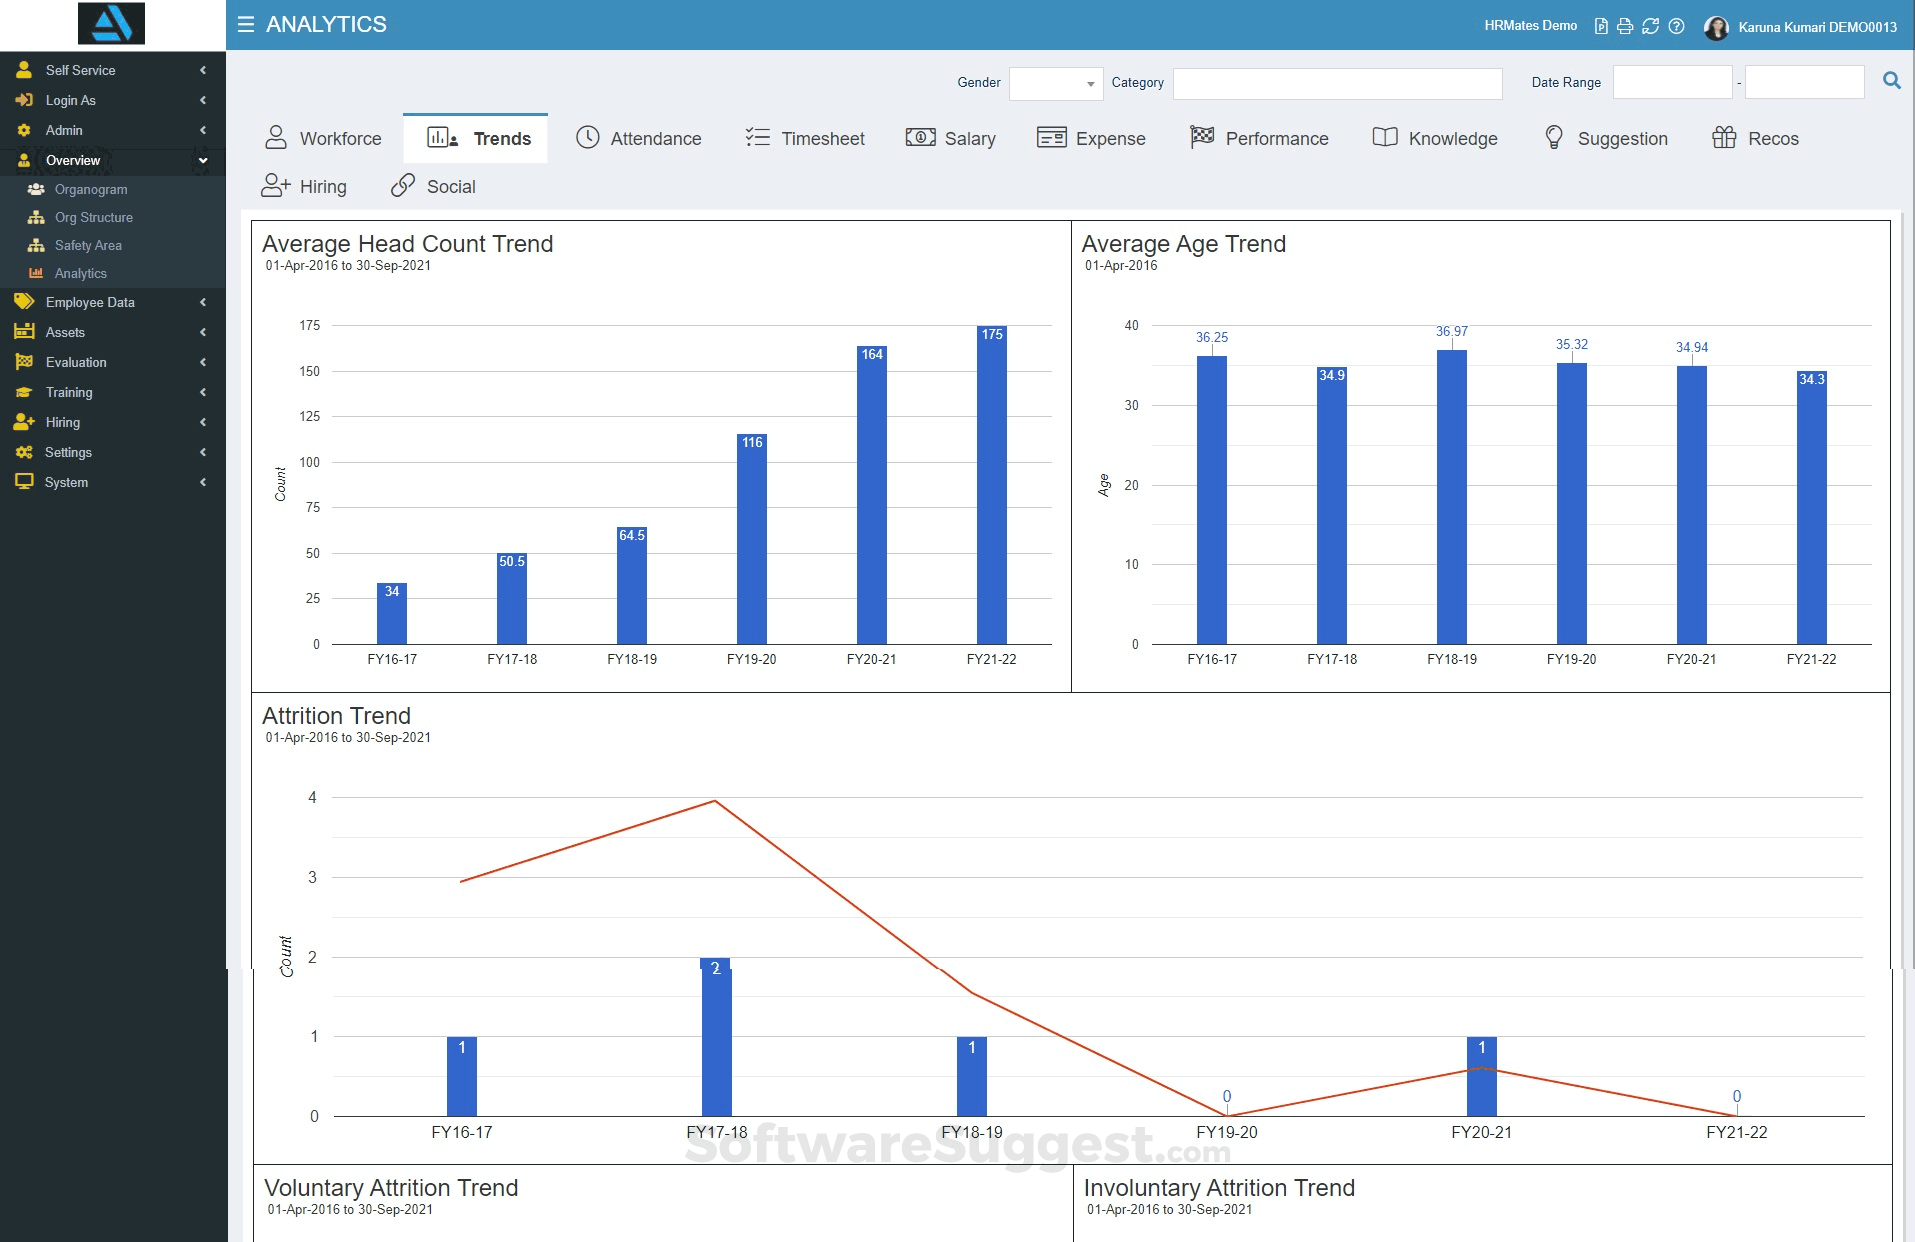Open help via question mark icon
Image resolution: width=1915 pixels, height=1242 pixels.
[x=1677, y=26]
